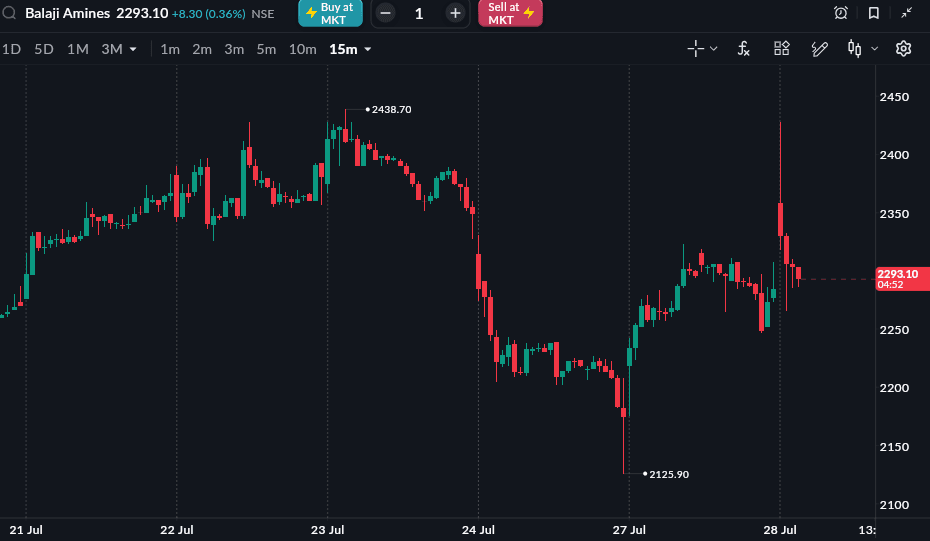Image resolution: width=930 pixels, height=541 pixels.
Task: Expand the chart type dropdown arrow
Action: pyautogui.click(x=874, y=49)
